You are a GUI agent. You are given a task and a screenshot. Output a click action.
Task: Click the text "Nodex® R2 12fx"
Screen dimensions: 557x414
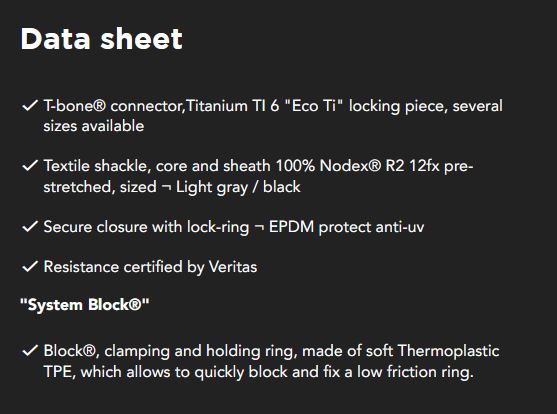(379, 166)
